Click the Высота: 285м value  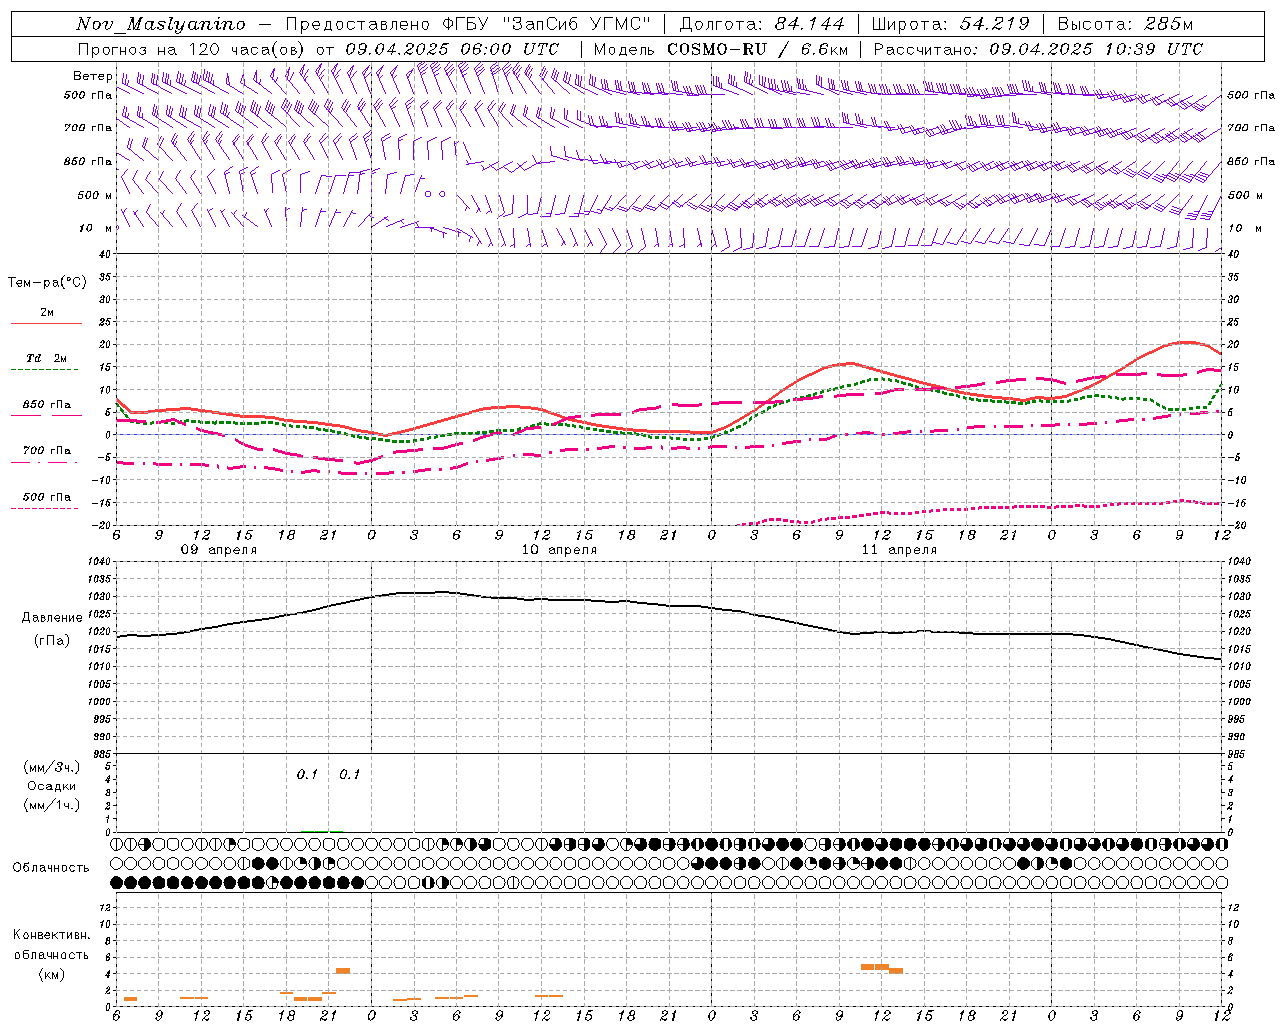pos(1125,24)
